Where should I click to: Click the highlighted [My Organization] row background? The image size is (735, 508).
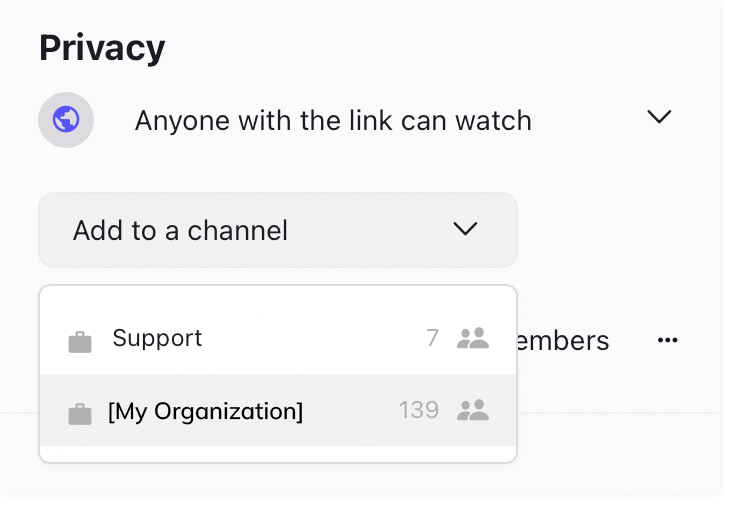[x=278, y=410]
